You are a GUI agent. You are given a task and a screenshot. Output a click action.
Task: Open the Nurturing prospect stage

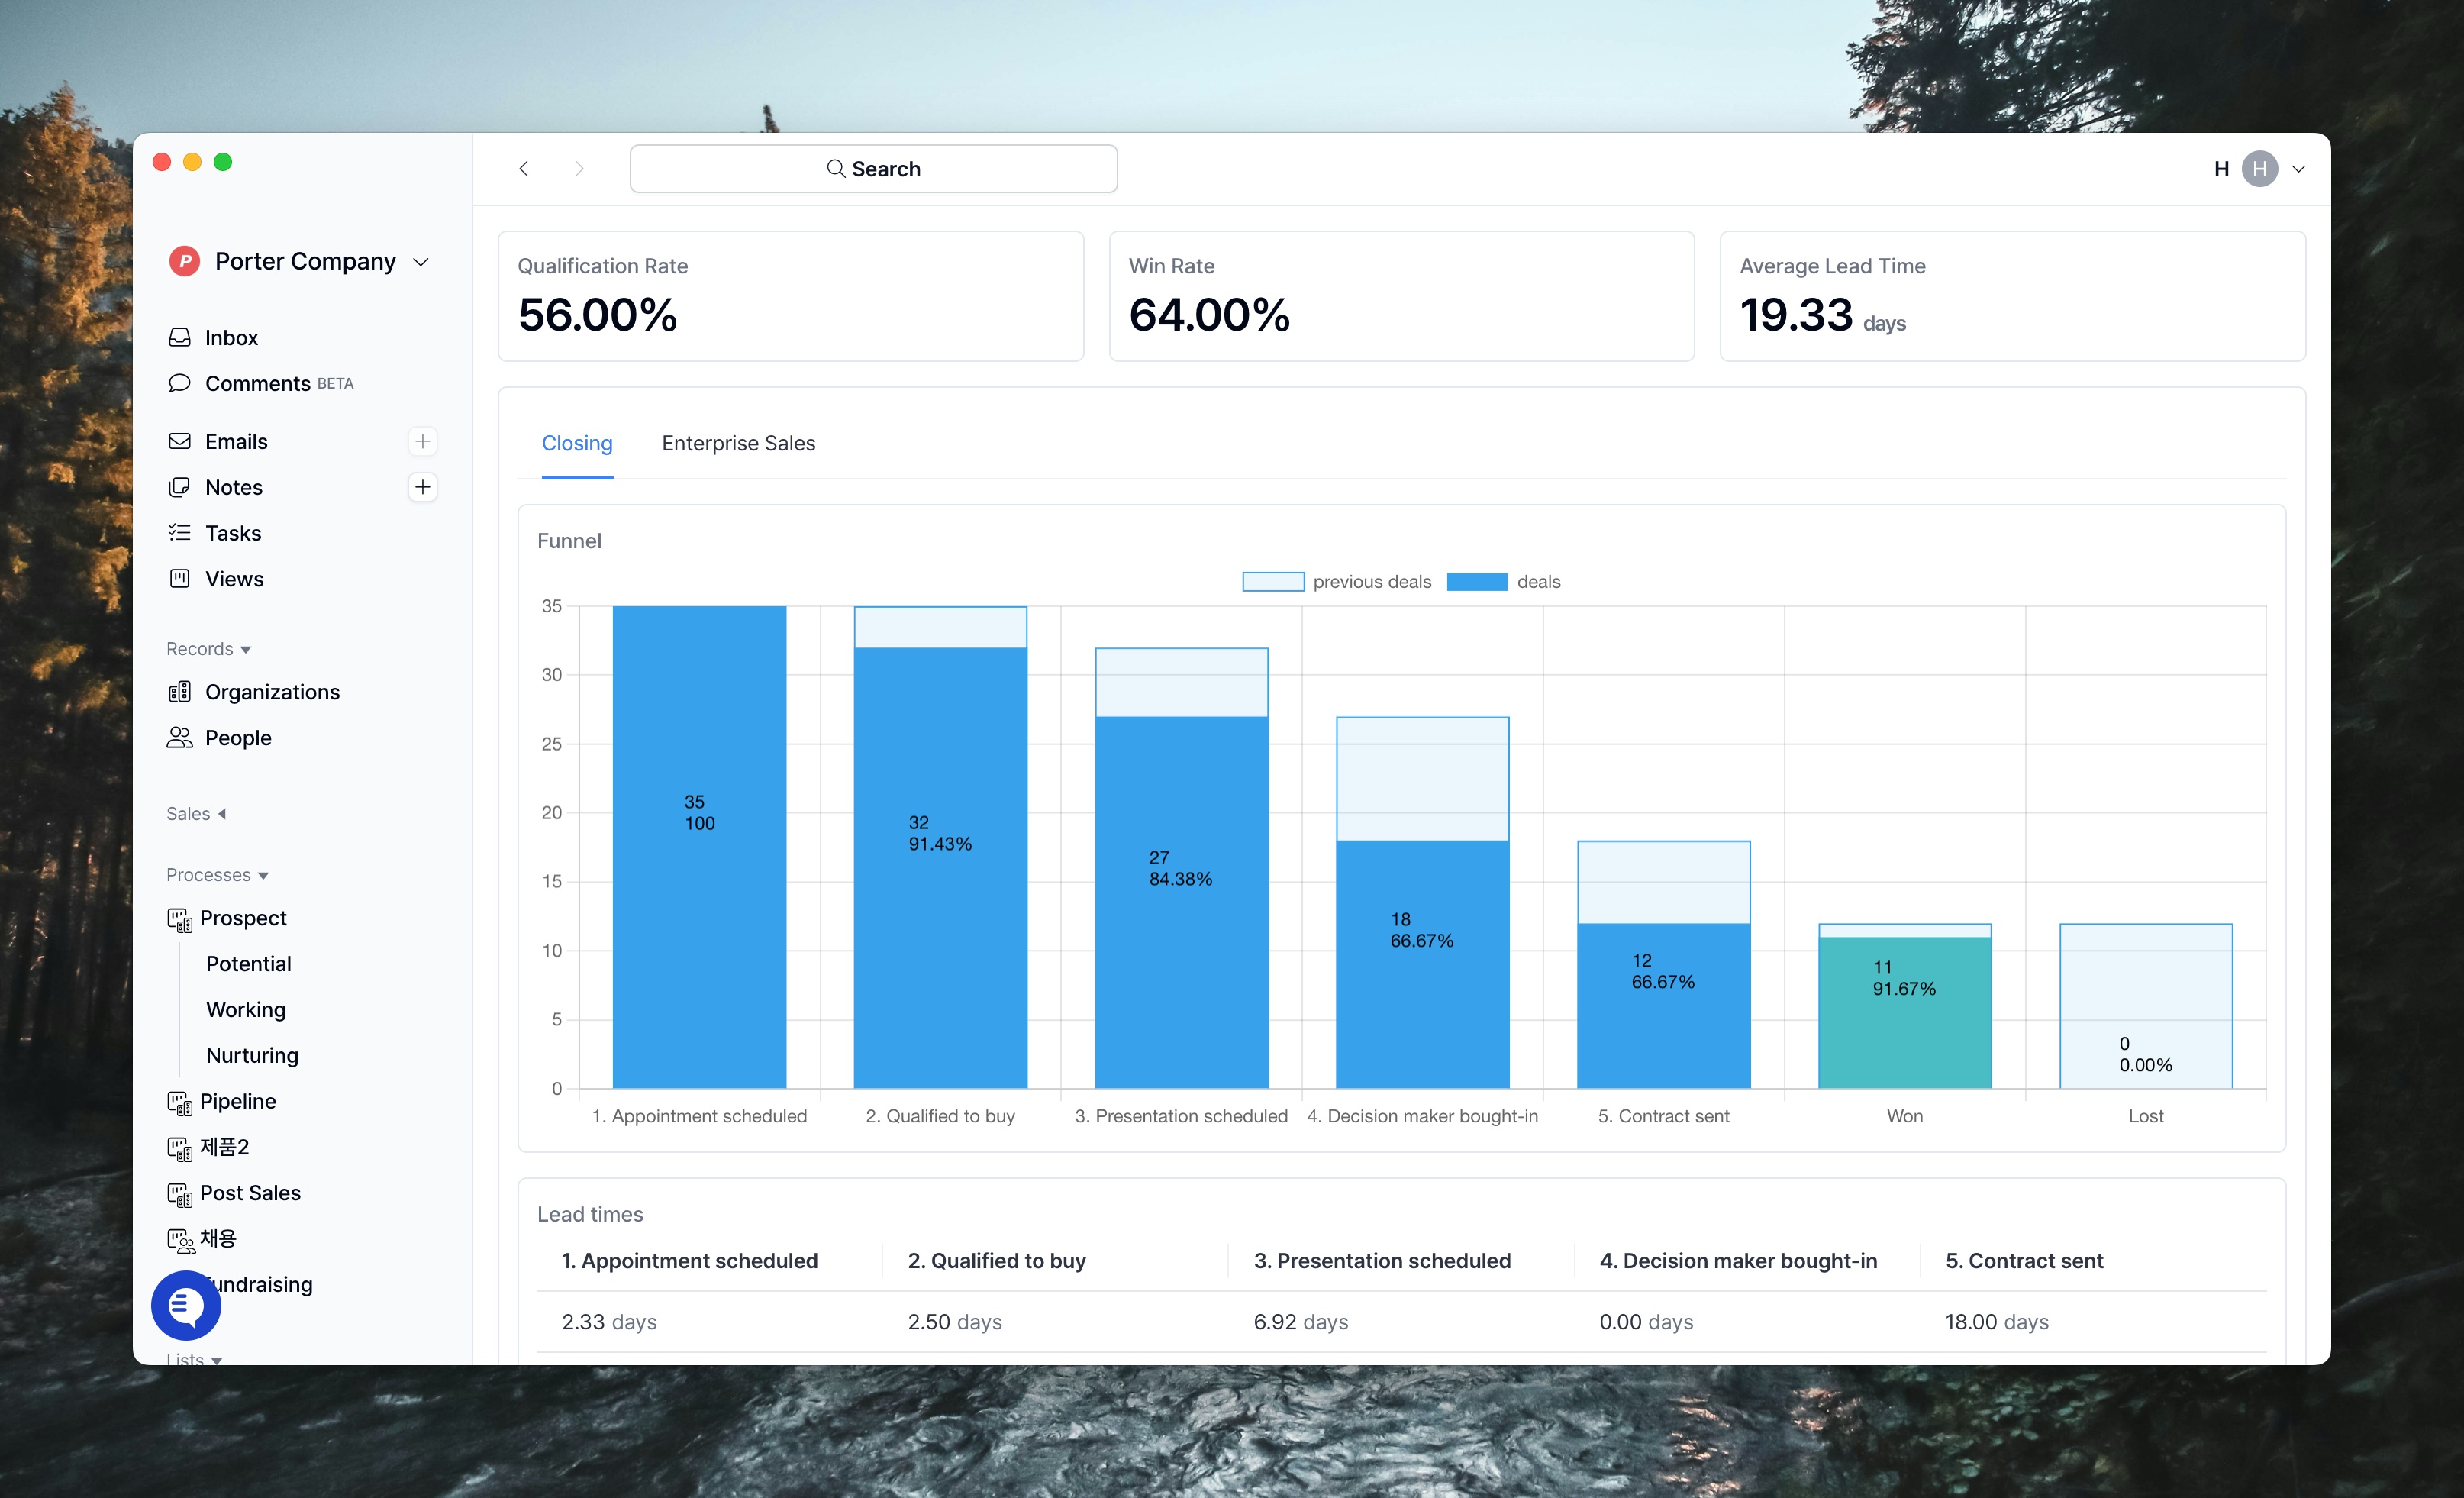[x=252, y=1056]
